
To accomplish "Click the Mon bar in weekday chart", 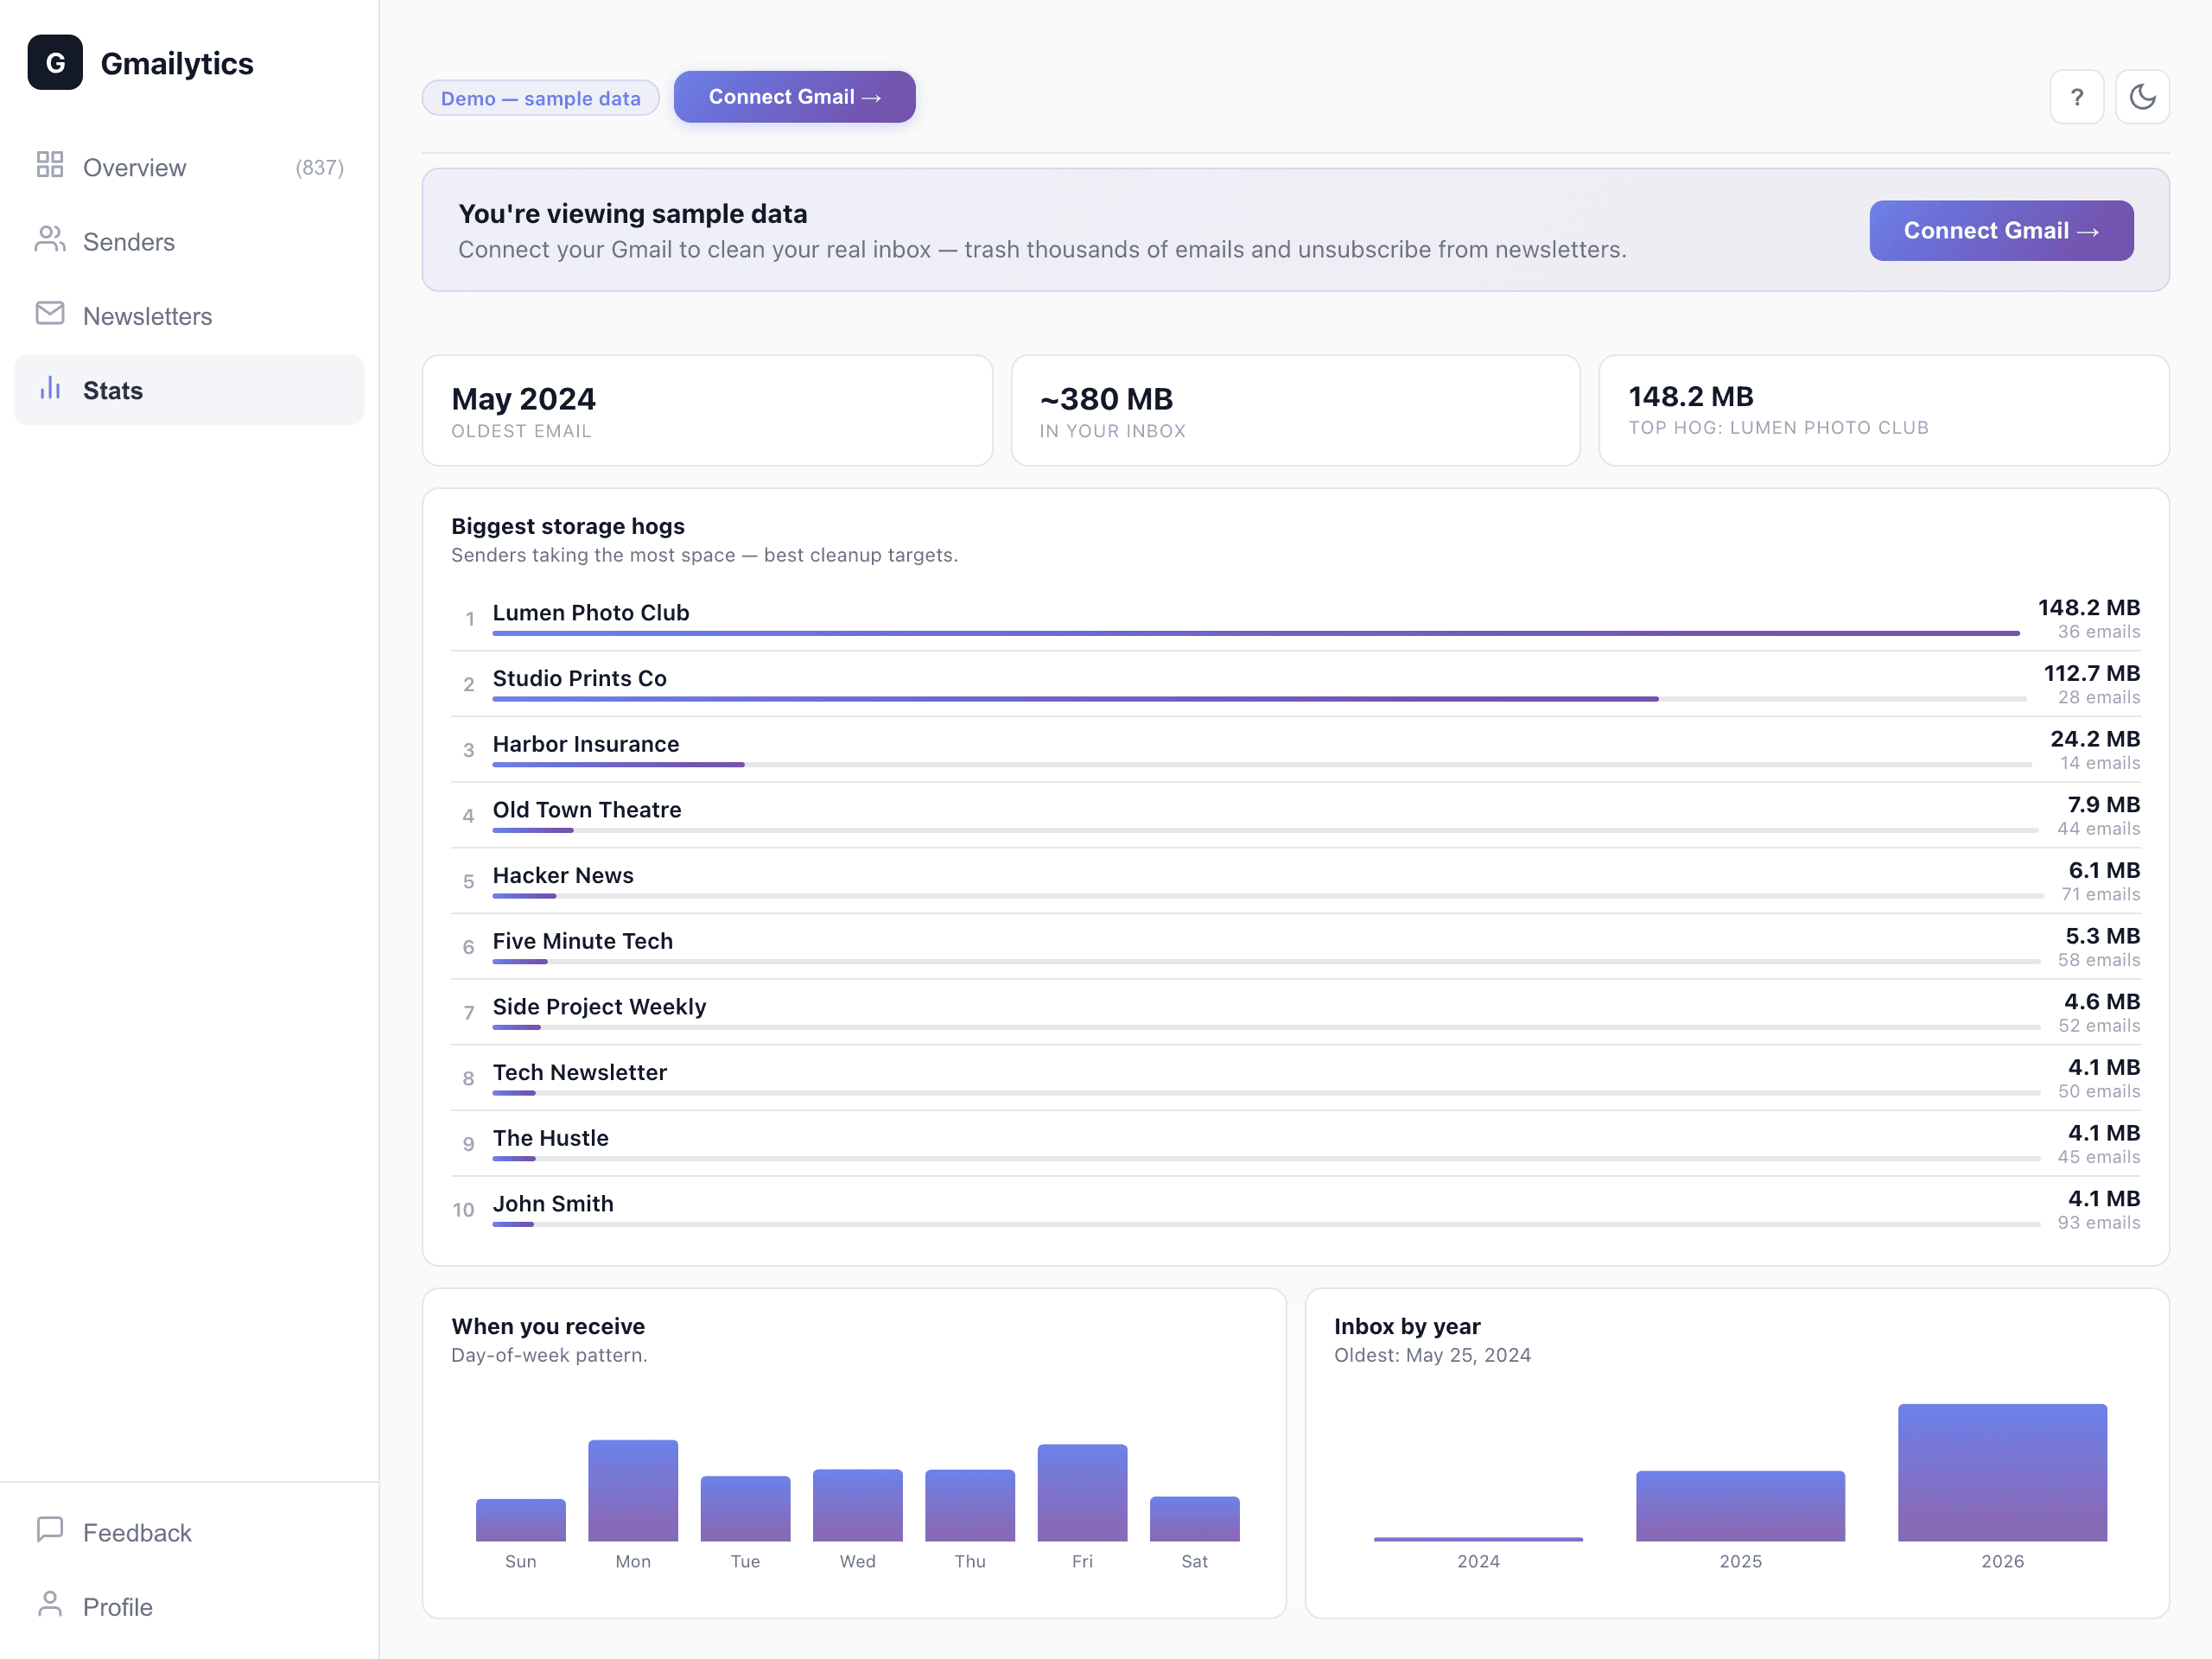I will [633, 1490].
